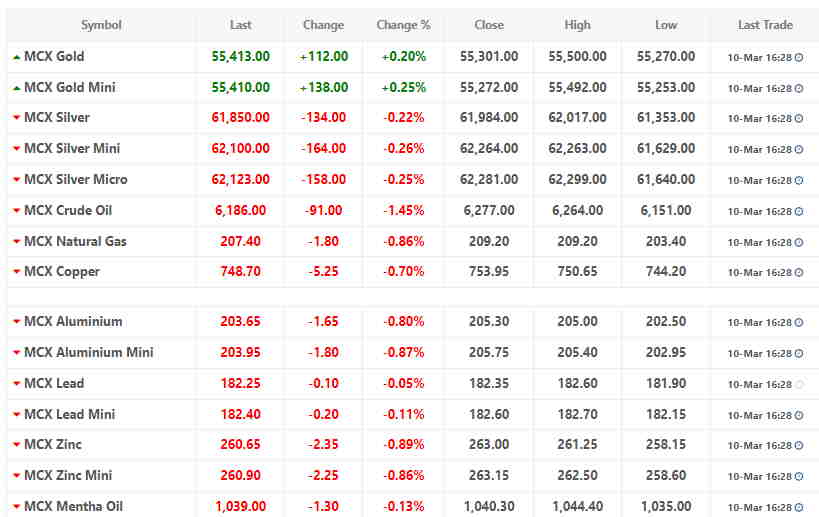
Task: Select MCX Zinc low value 258.15
Action: (x=666, y=444)
